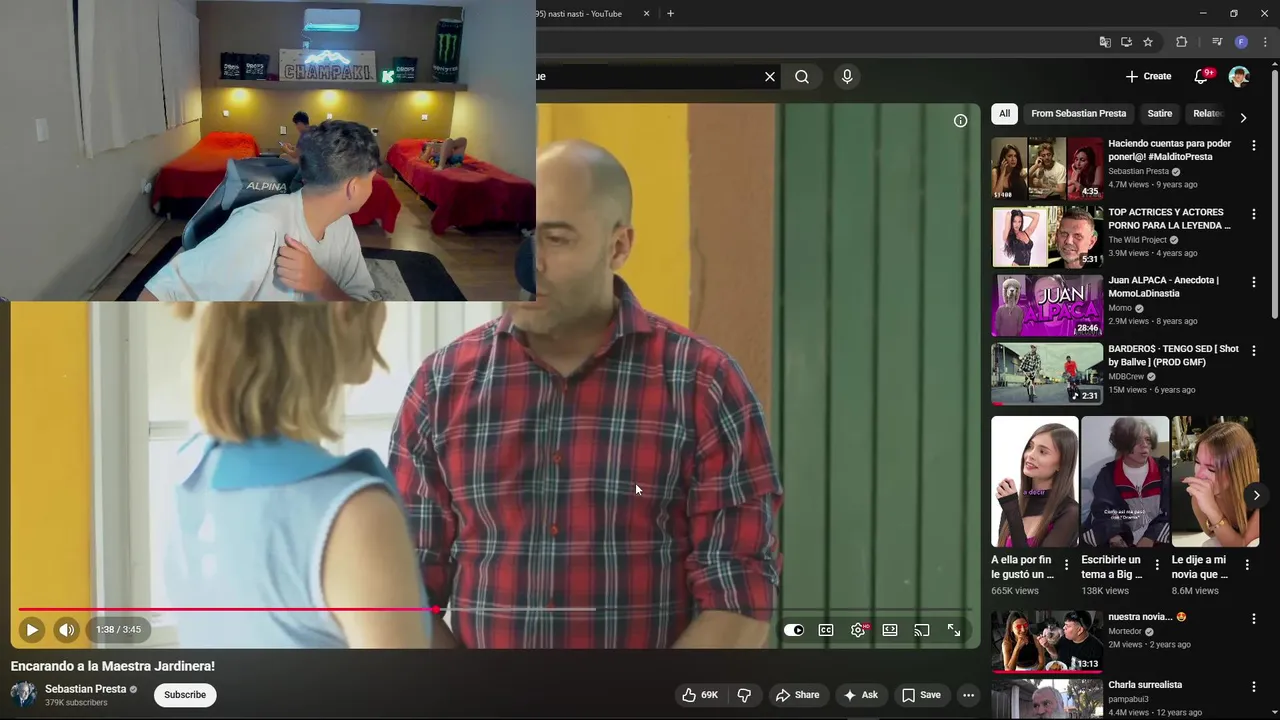The height and width of the screenshot is (720, 1280).
Task: Open the Sebastian Presta channel name below the video
Action: point(85,689)
